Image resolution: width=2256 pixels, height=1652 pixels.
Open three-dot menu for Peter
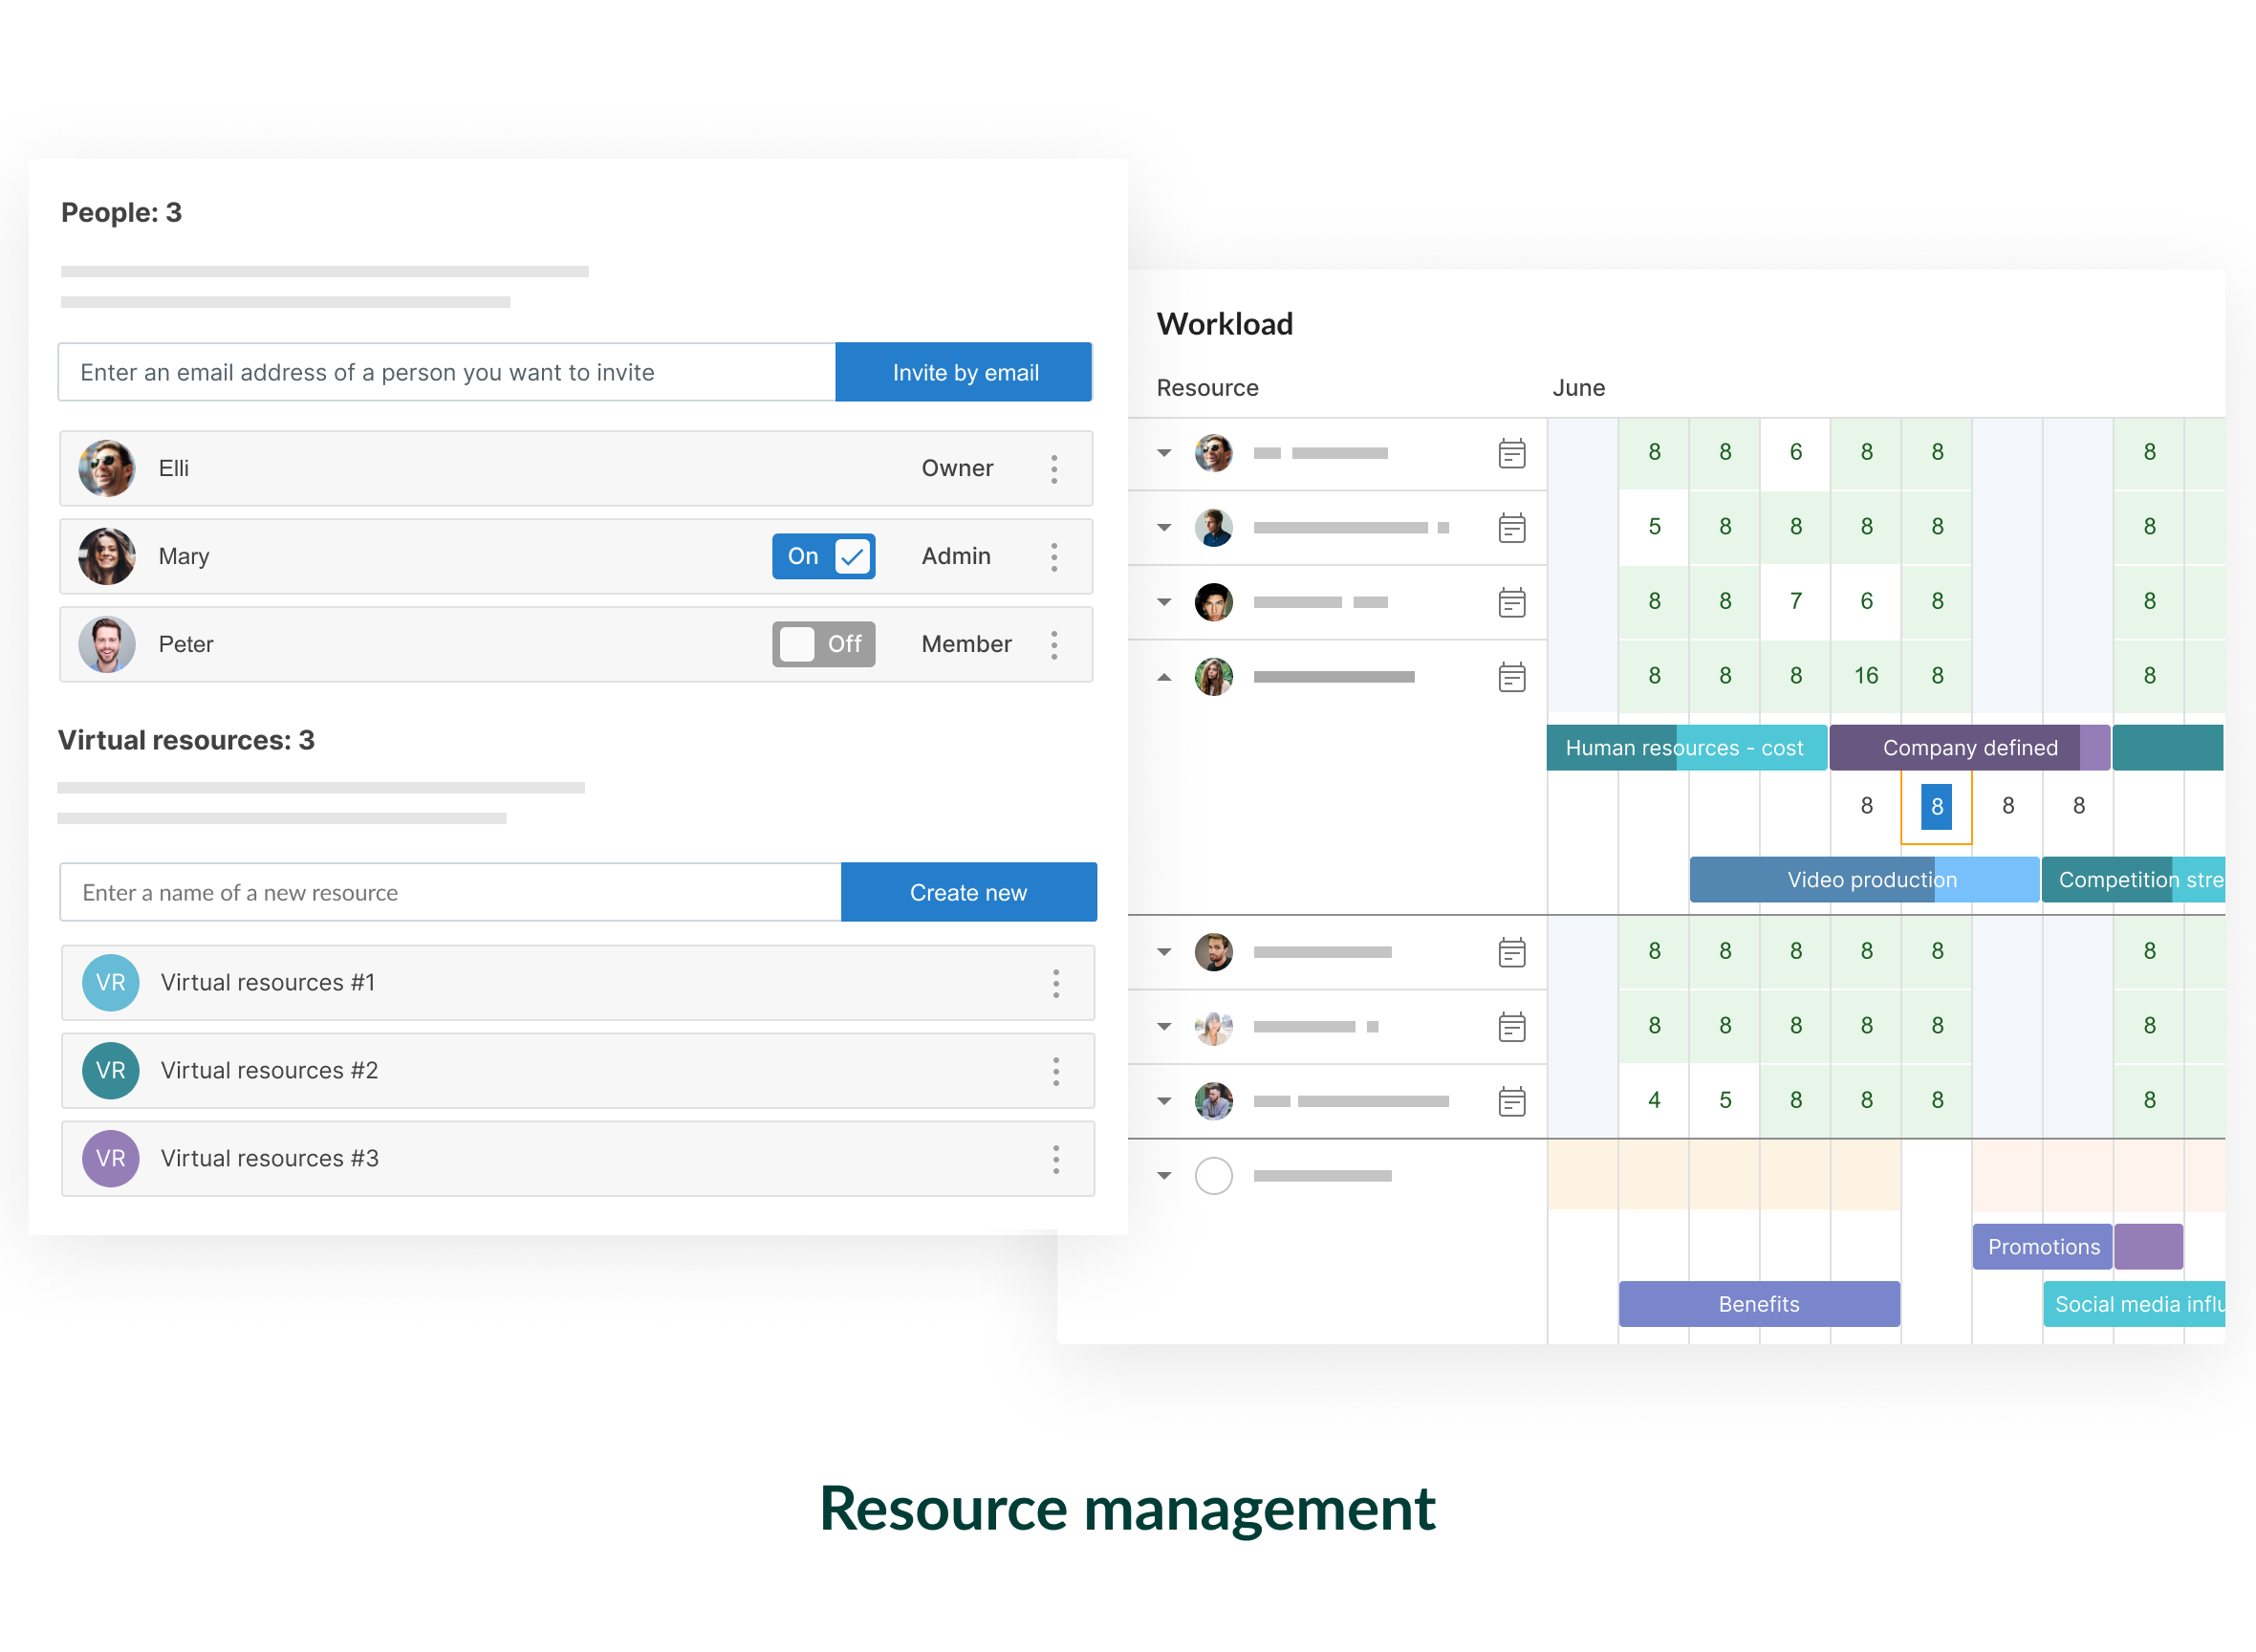(x=1054, y=644)
